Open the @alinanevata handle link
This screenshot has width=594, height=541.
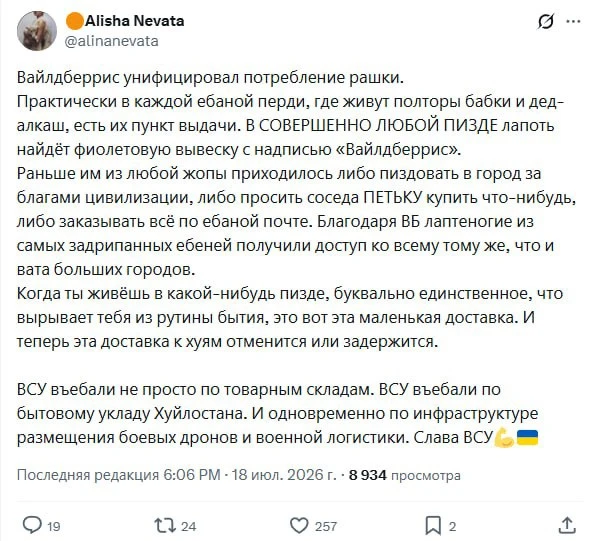pos(112,41)
